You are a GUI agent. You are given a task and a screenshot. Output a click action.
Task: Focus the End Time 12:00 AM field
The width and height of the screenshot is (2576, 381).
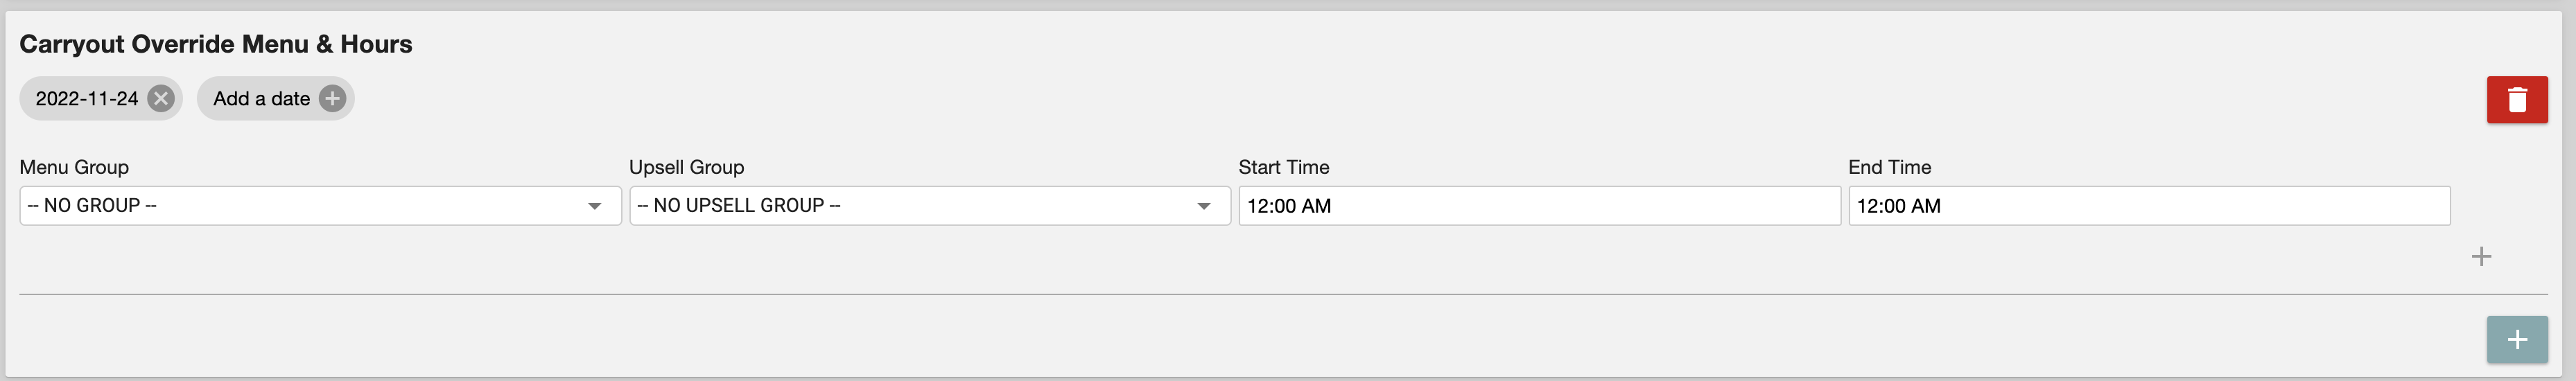pyautogui.click(x=2148, y=206)
